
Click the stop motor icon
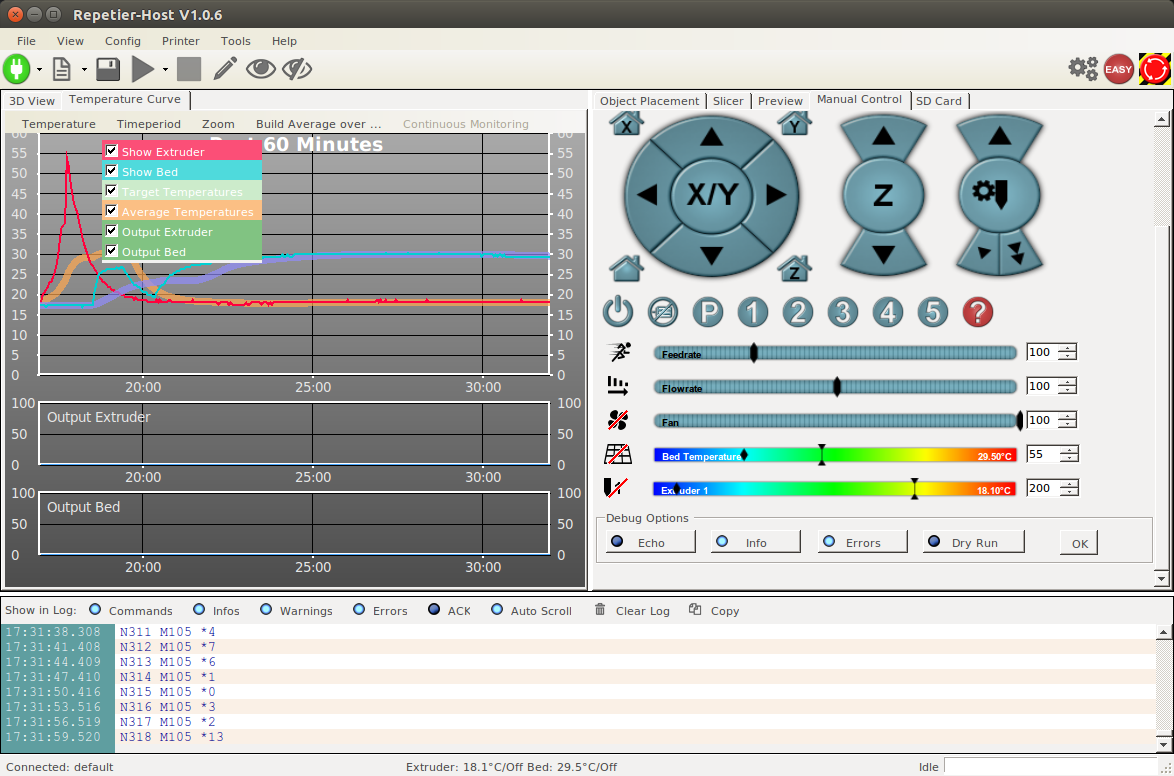663,312
